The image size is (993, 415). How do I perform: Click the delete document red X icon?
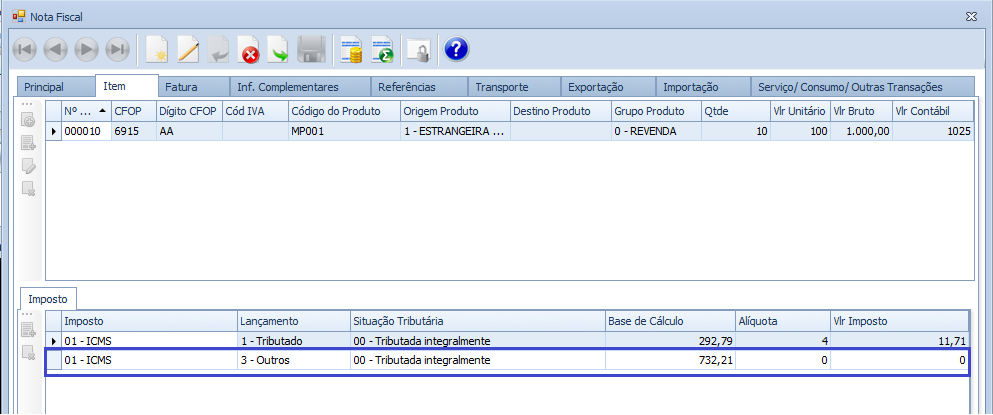click(x=249, y=49)
